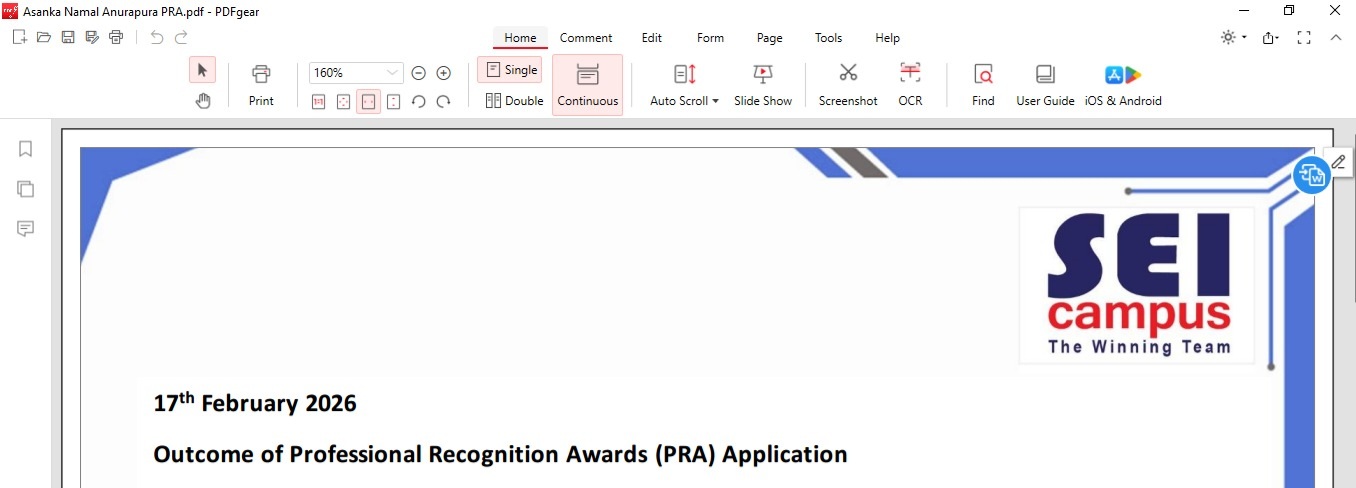
Task: Click the PDF to Word convert bubble
Action: point(1311,175)
